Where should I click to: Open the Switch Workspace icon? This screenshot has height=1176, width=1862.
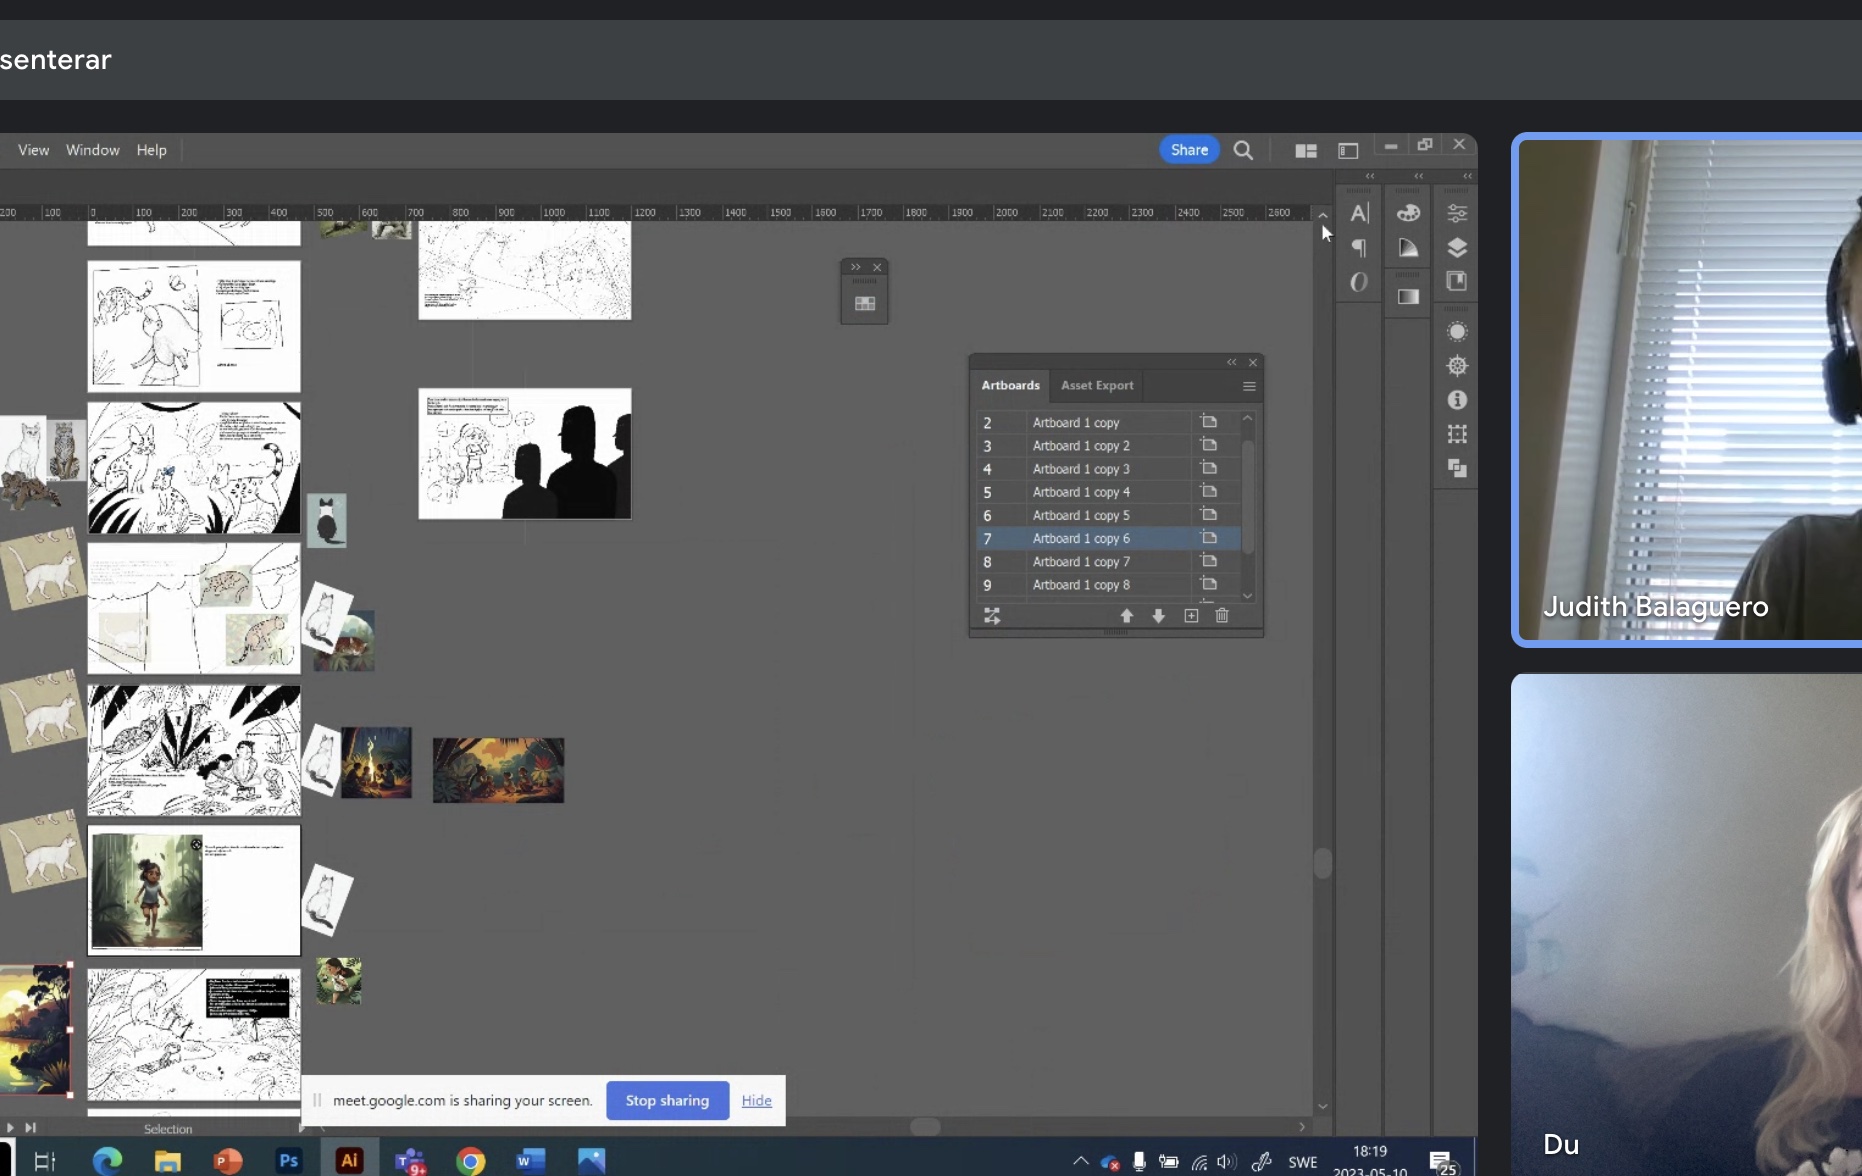(1348, 150)
